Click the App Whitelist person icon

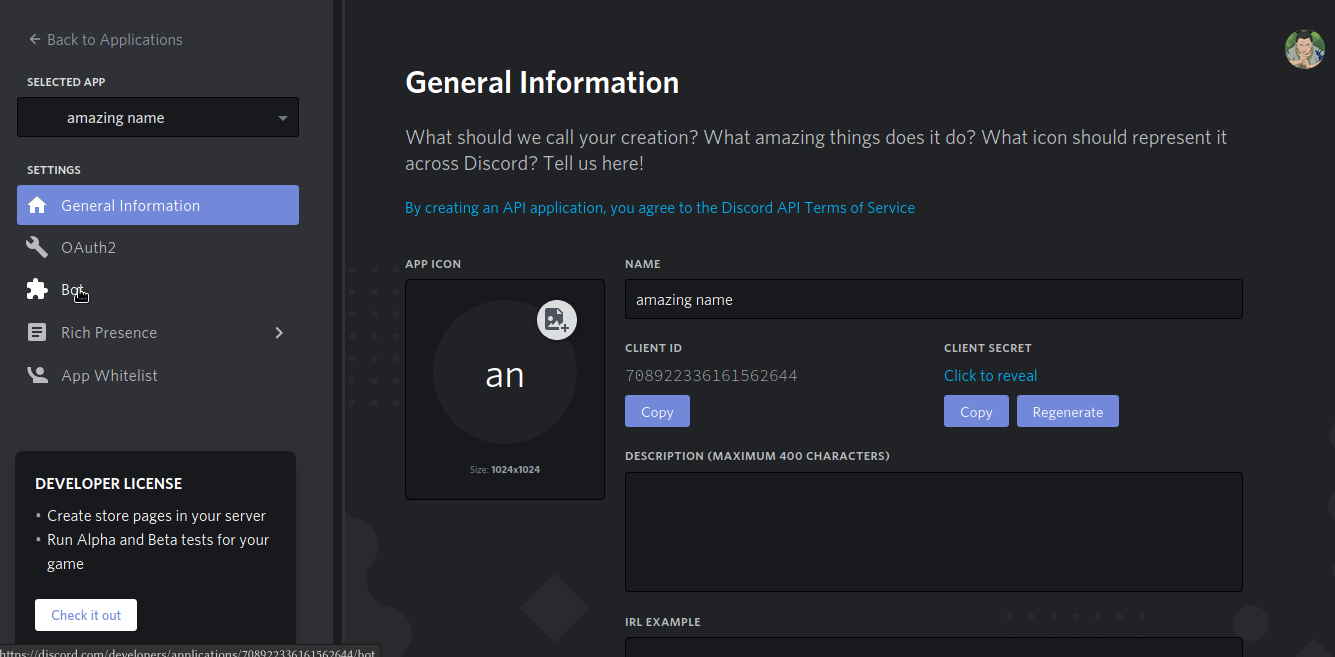(x=37, y=375)
